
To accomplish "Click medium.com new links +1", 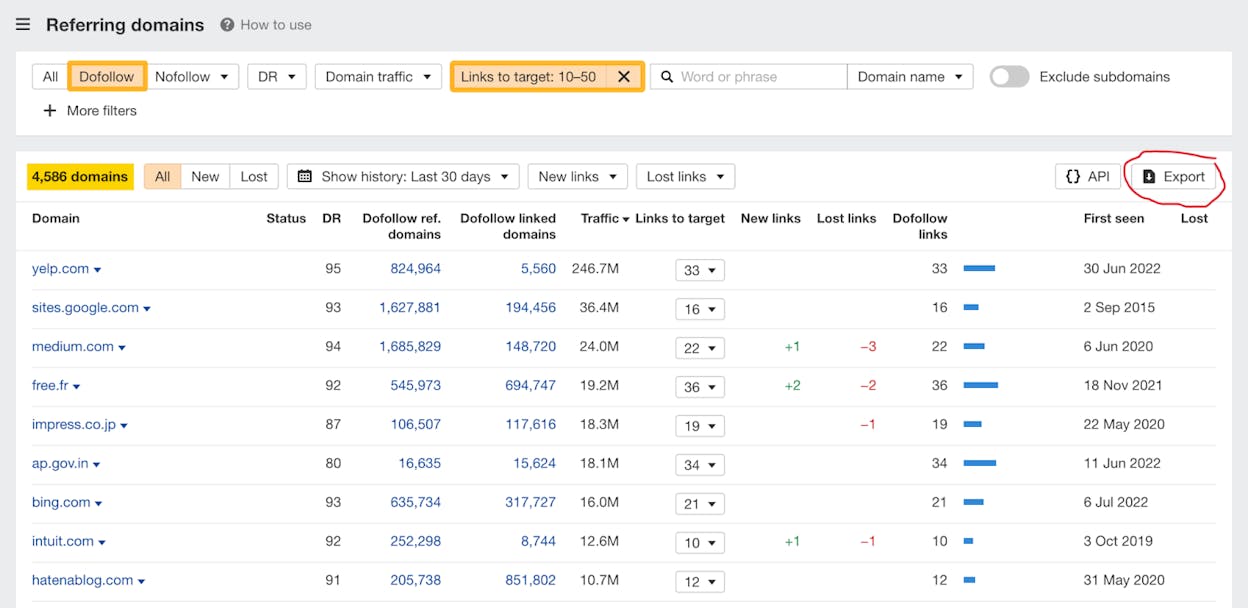I will [792, 347].
